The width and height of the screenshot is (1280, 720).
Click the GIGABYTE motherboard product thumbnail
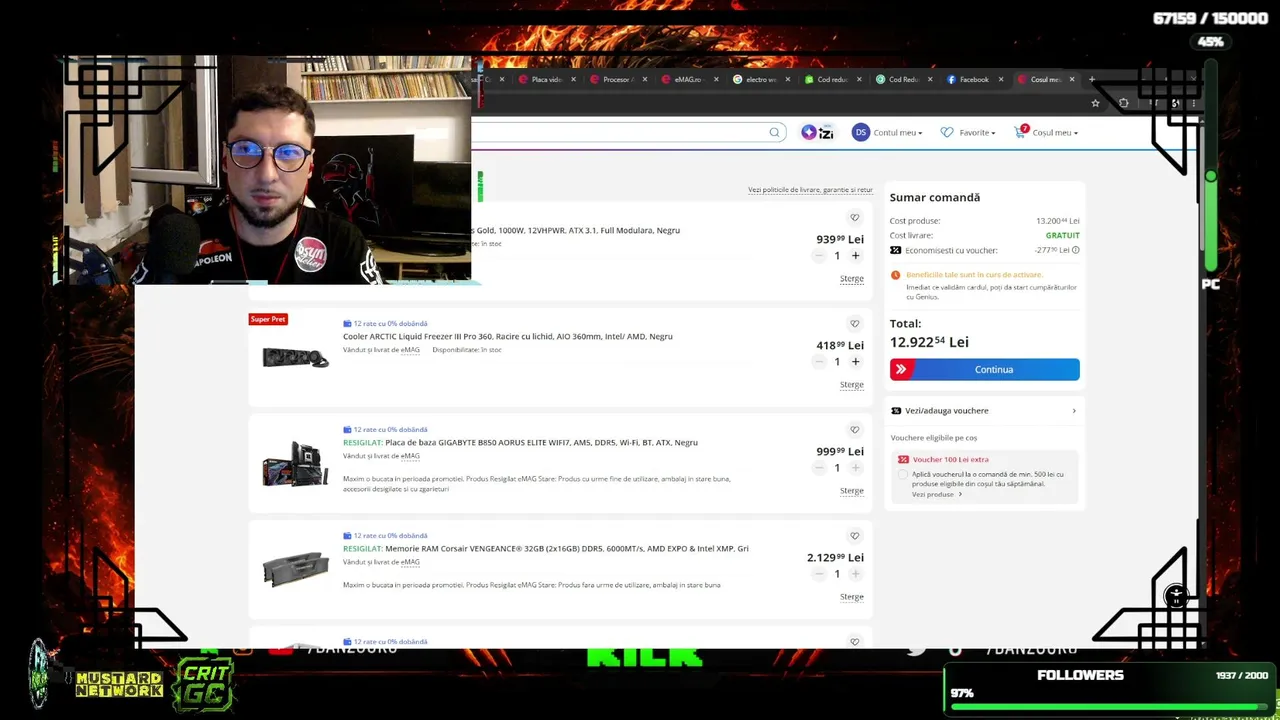[x=295, y=463]
